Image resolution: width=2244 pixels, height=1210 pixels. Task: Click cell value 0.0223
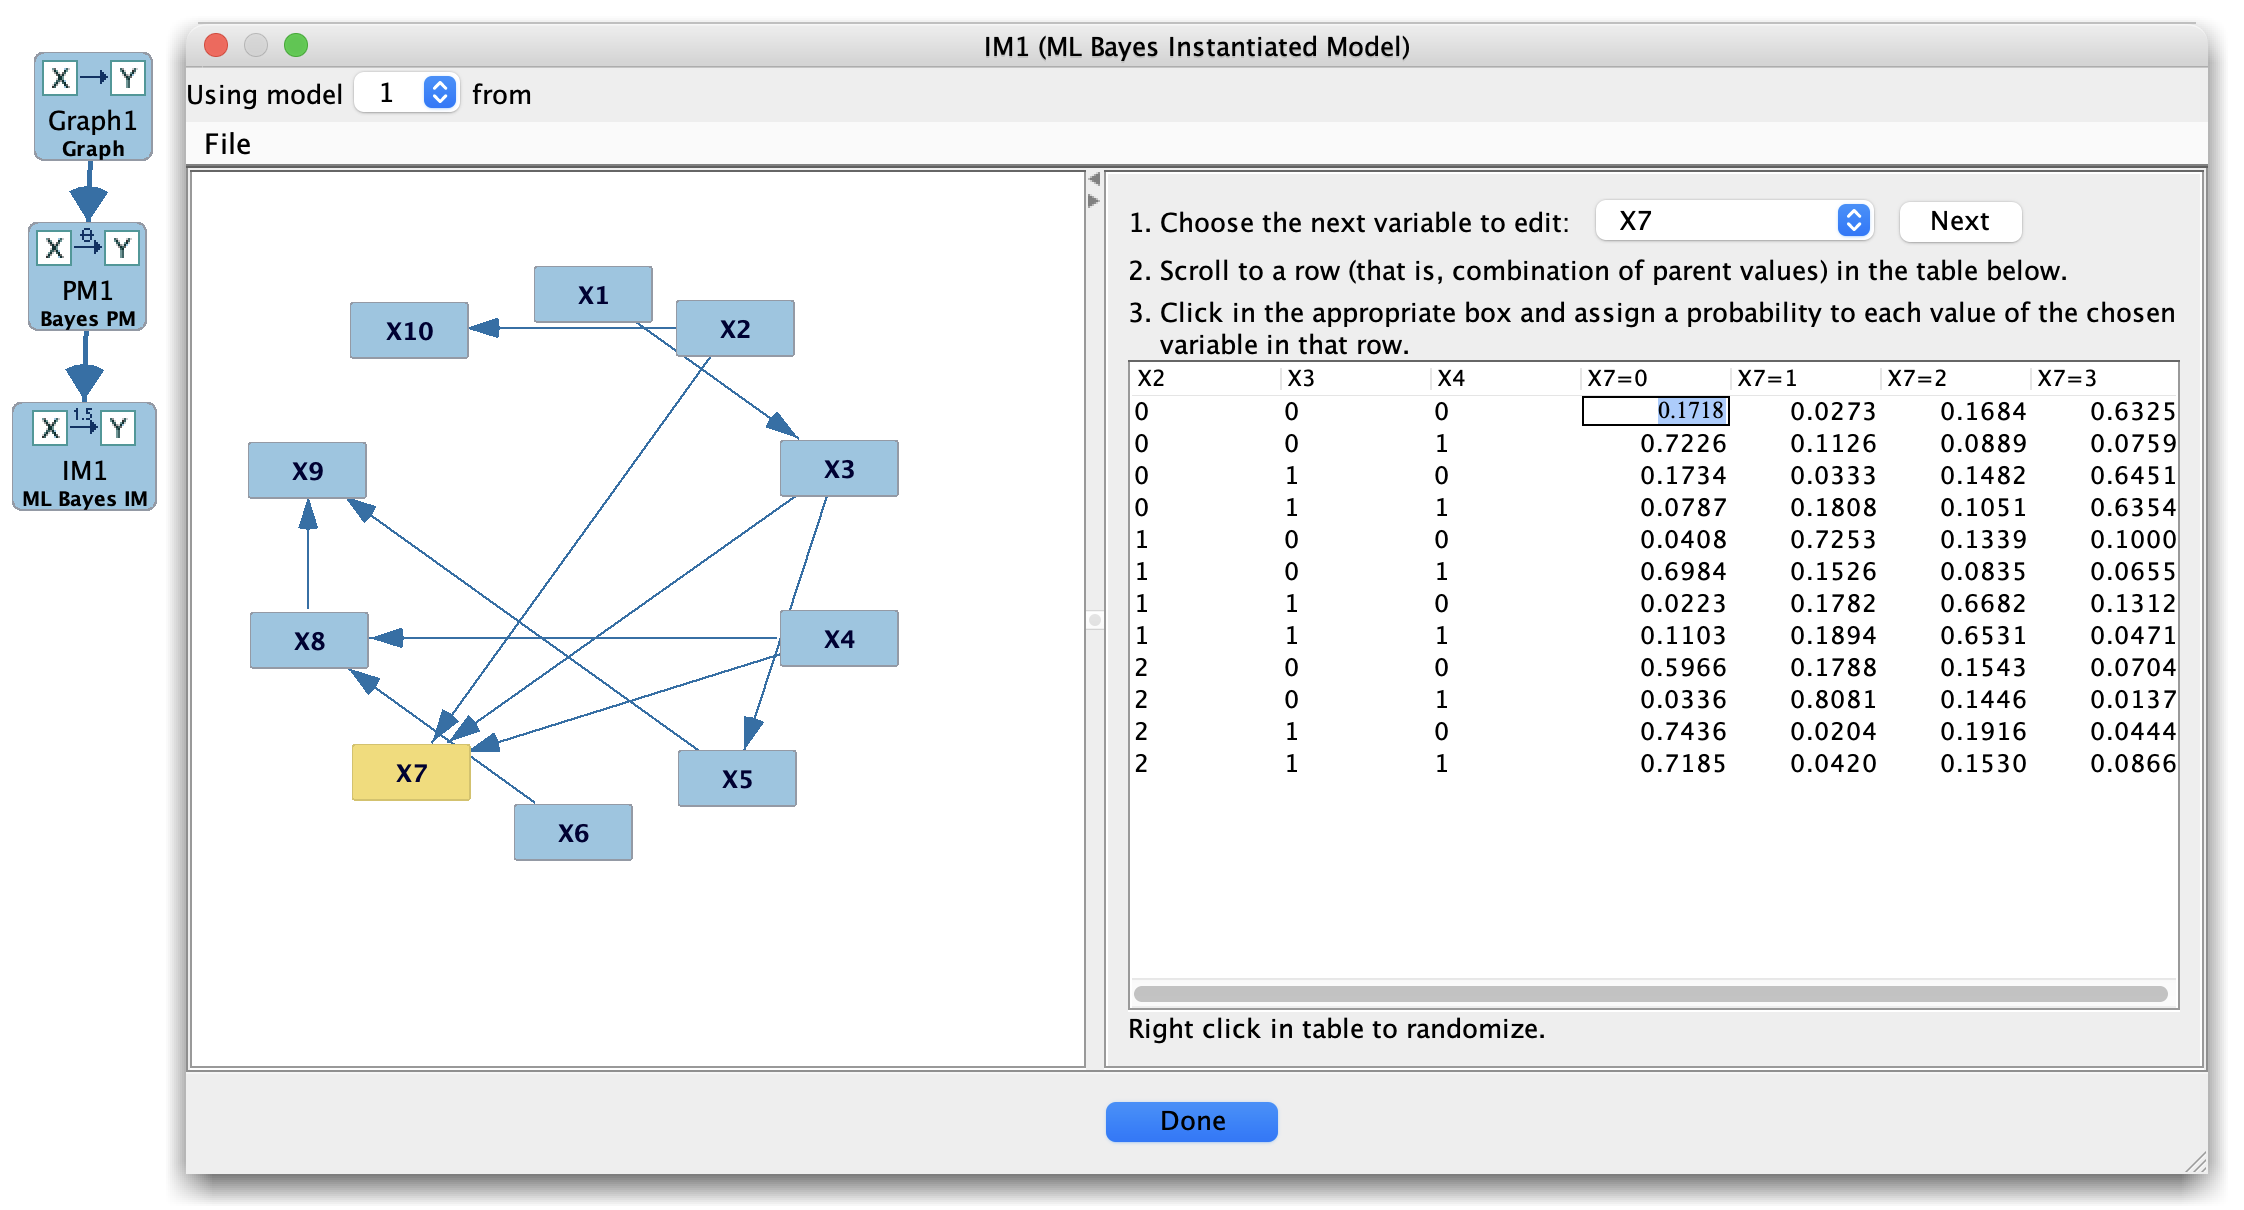1683,603
